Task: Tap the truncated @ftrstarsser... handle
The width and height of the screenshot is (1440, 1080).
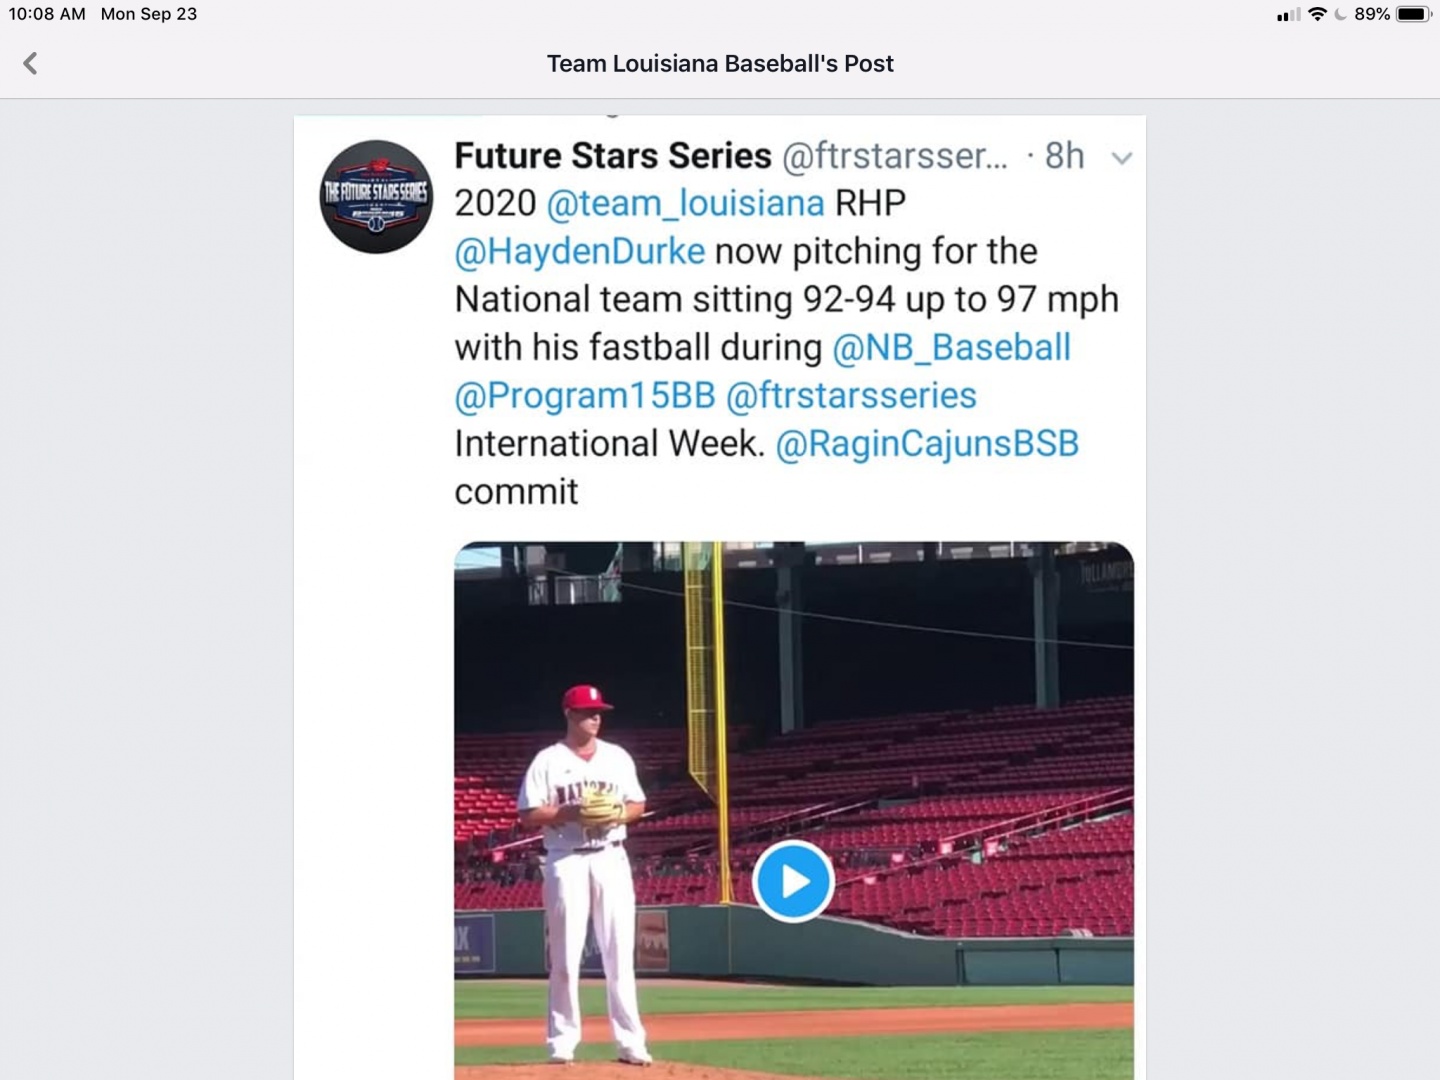Action: (895, 156)
